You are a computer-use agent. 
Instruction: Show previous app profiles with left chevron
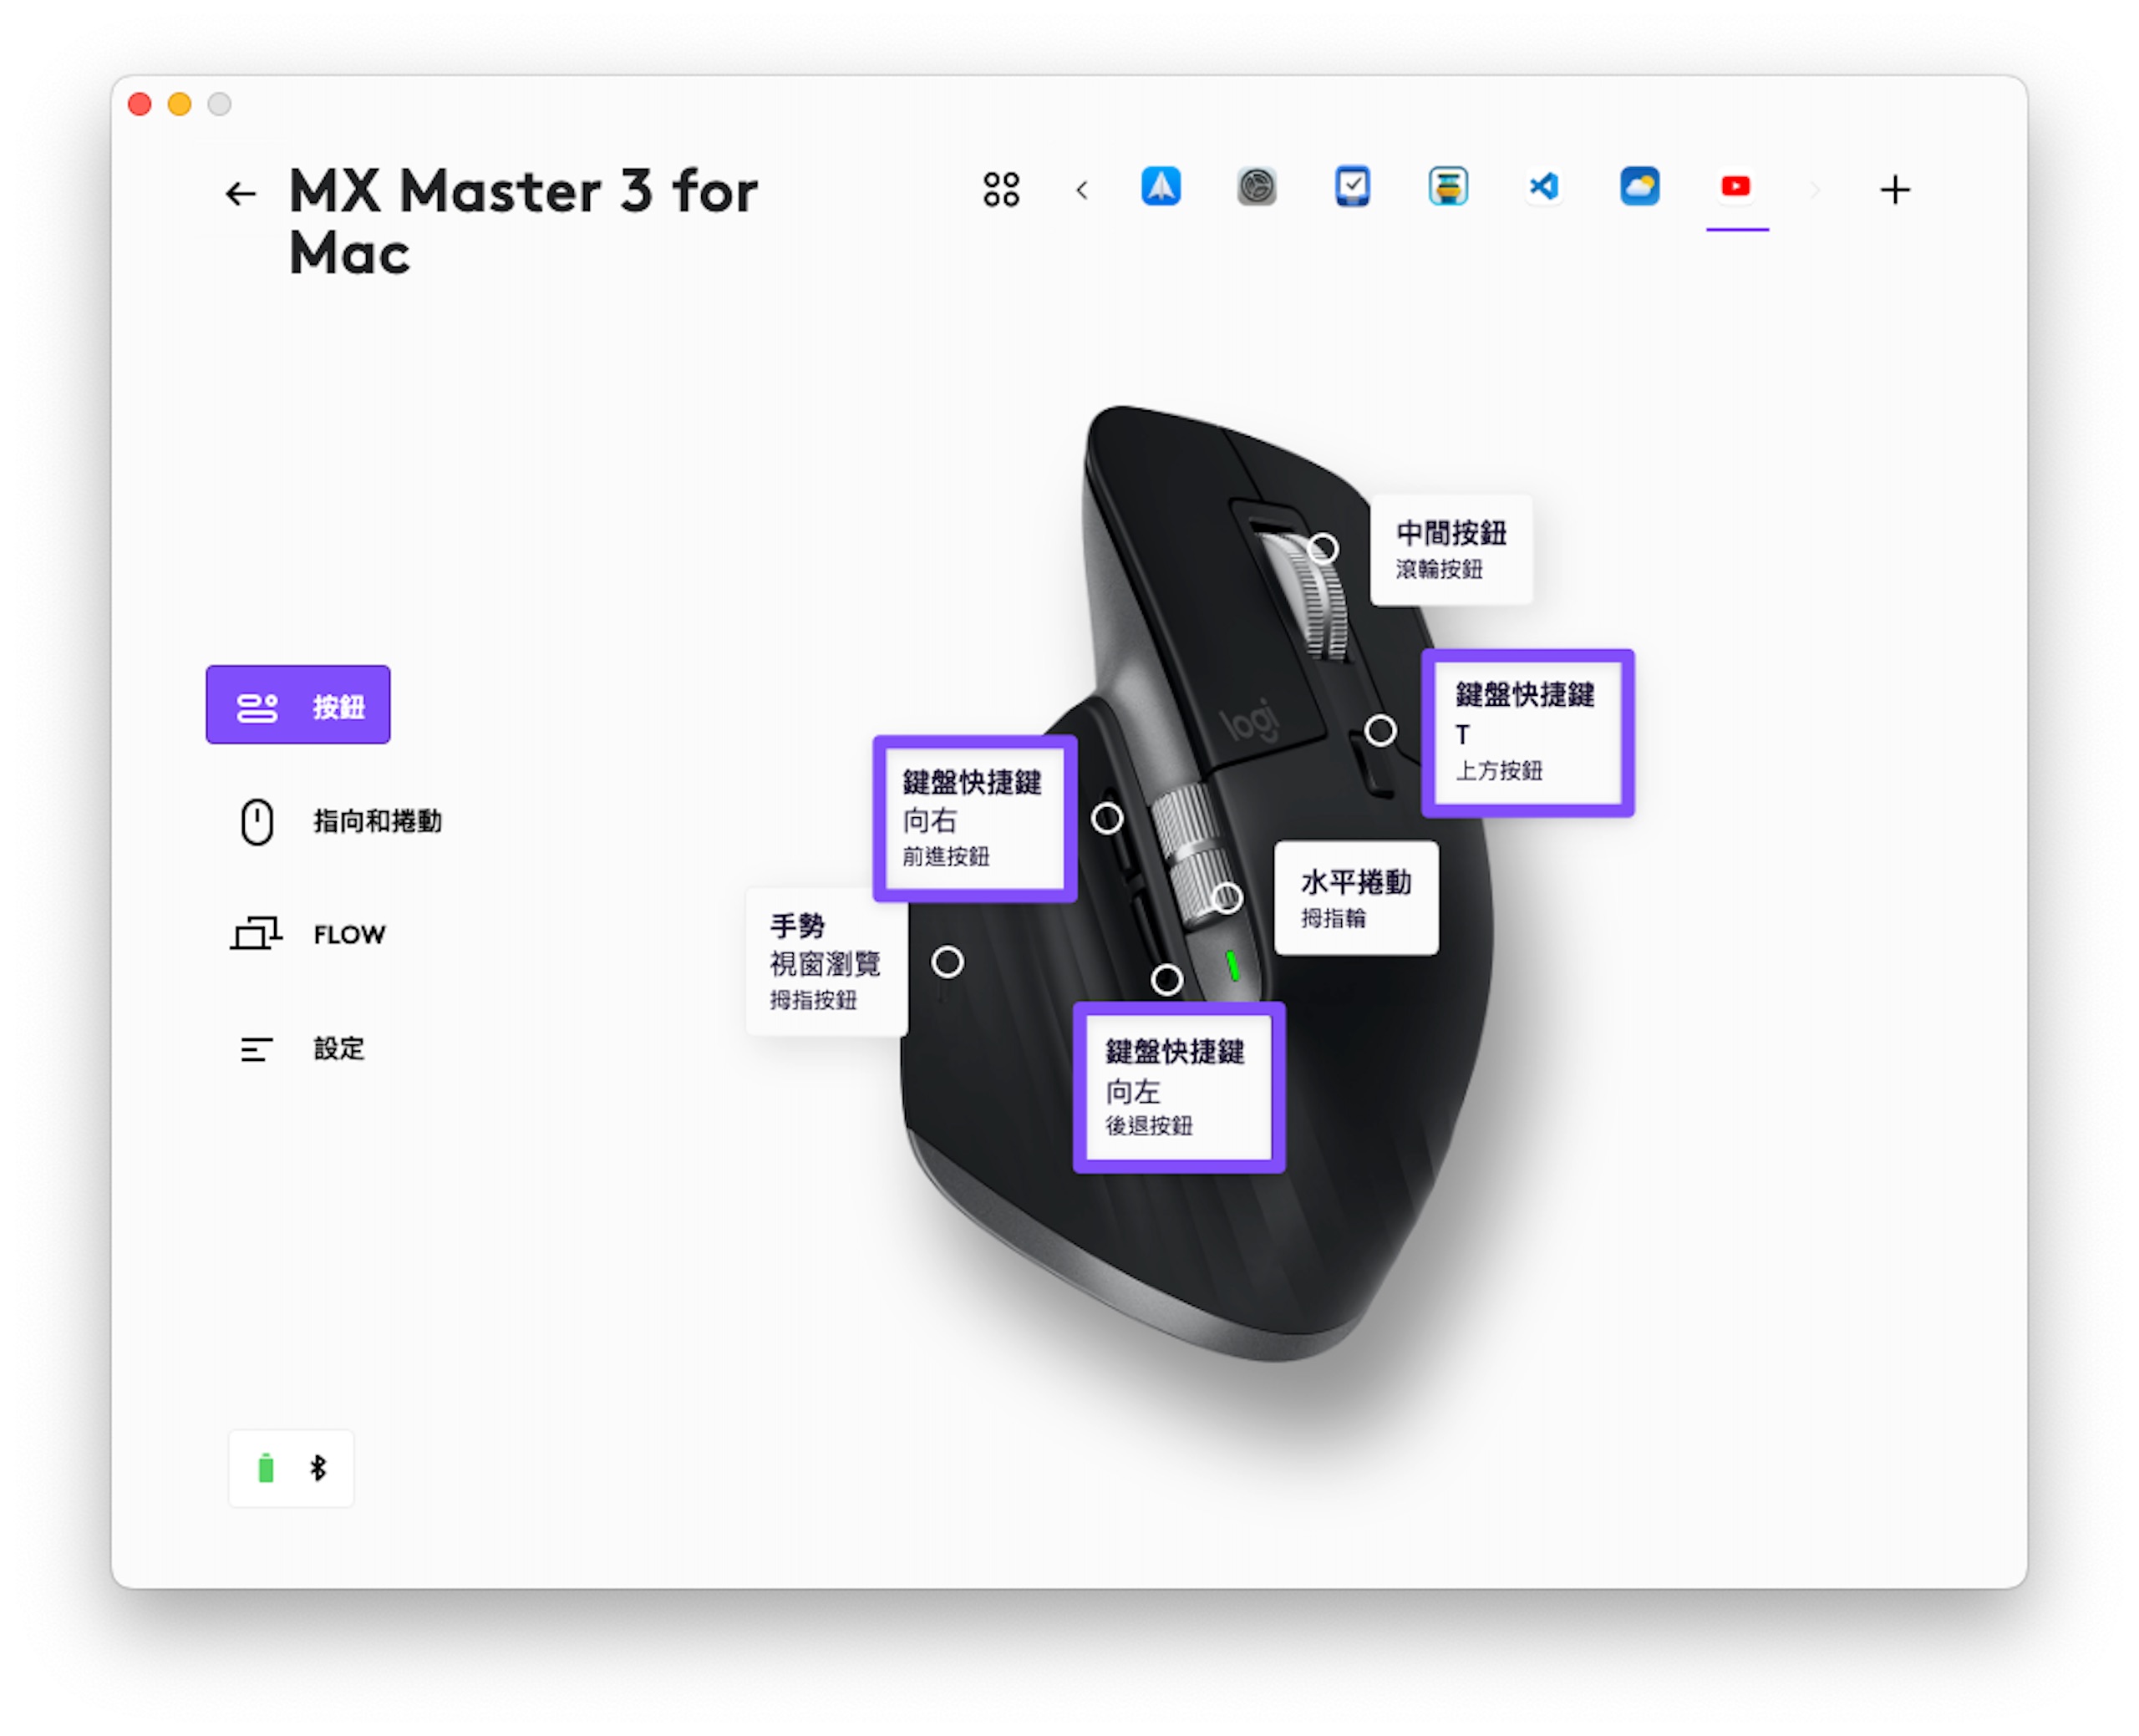1081,190
